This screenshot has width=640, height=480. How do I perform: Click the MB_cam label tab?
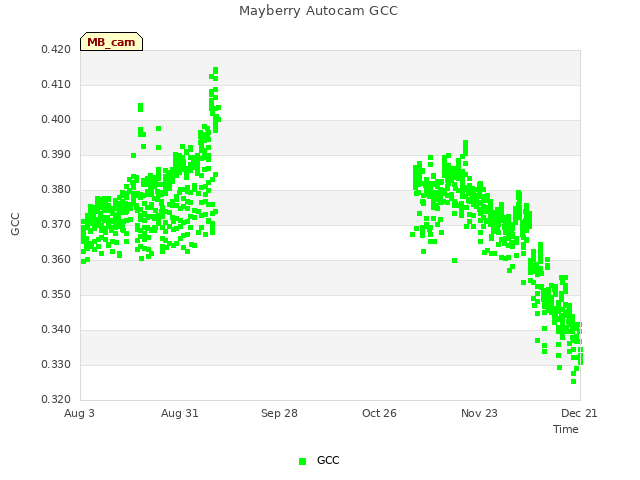coord(111,42)
